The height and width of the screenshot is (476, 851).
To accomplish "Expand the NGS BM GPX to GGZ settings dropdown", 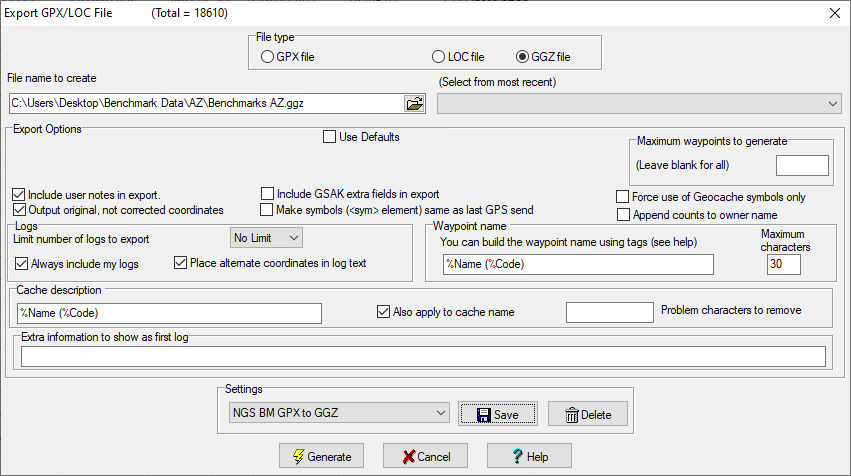I will (x=339, y=412).
